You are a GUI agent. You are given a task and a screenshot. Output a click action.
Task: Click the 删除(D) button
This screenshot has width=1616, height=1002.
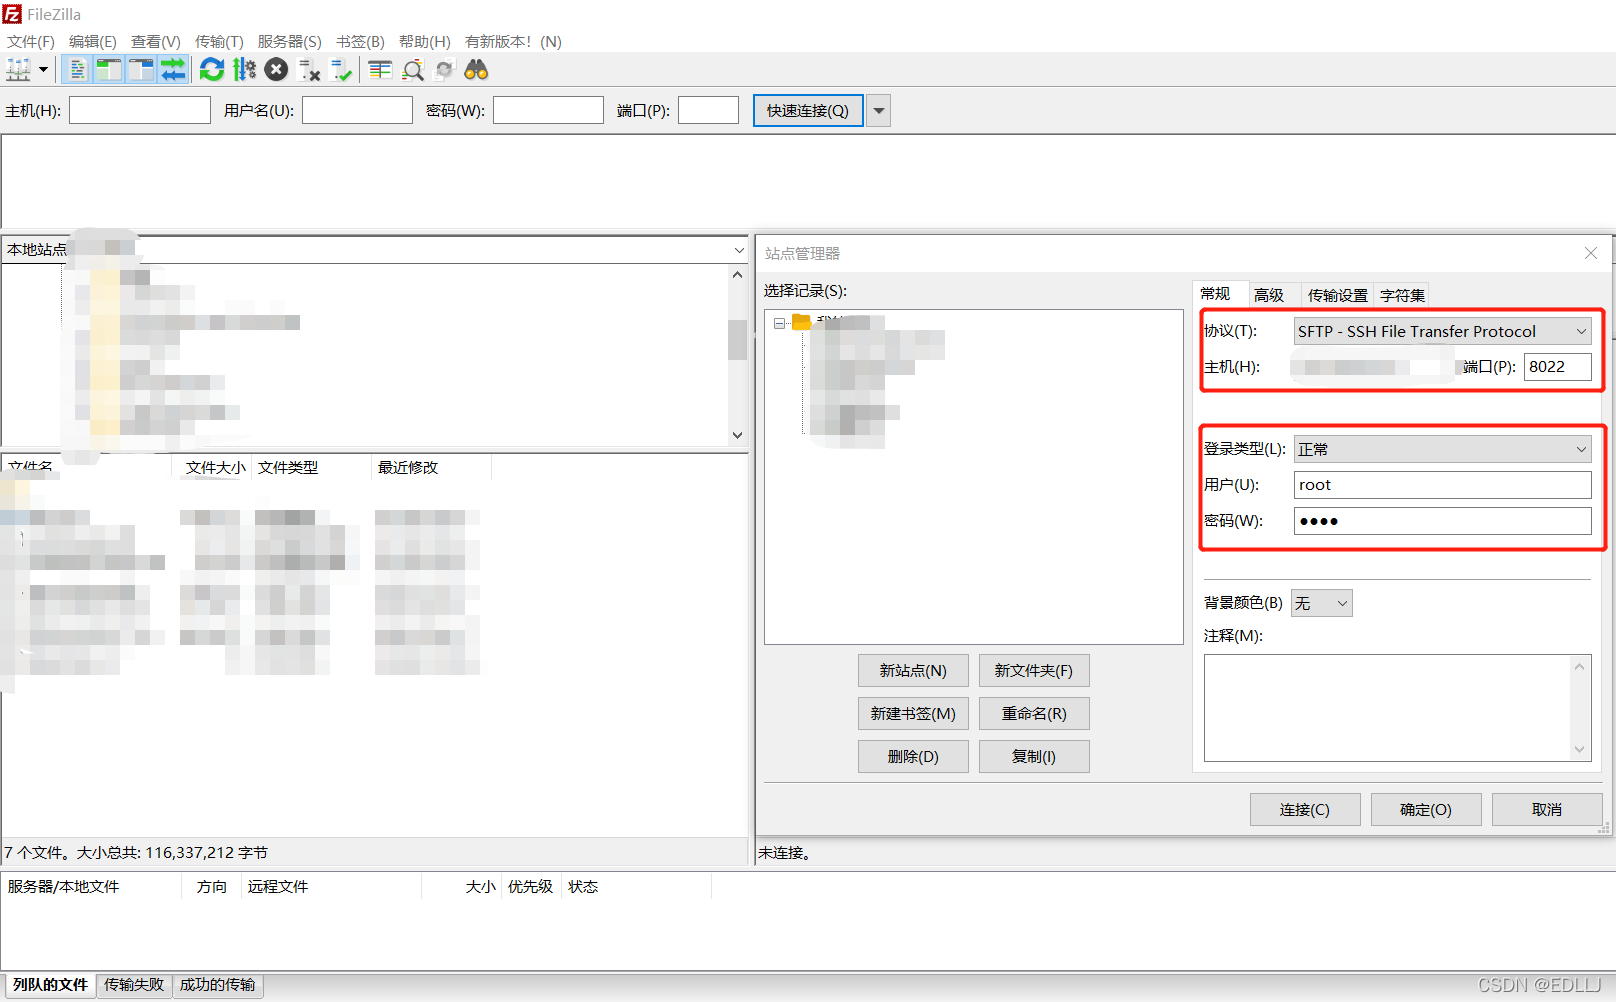point(913,757)
